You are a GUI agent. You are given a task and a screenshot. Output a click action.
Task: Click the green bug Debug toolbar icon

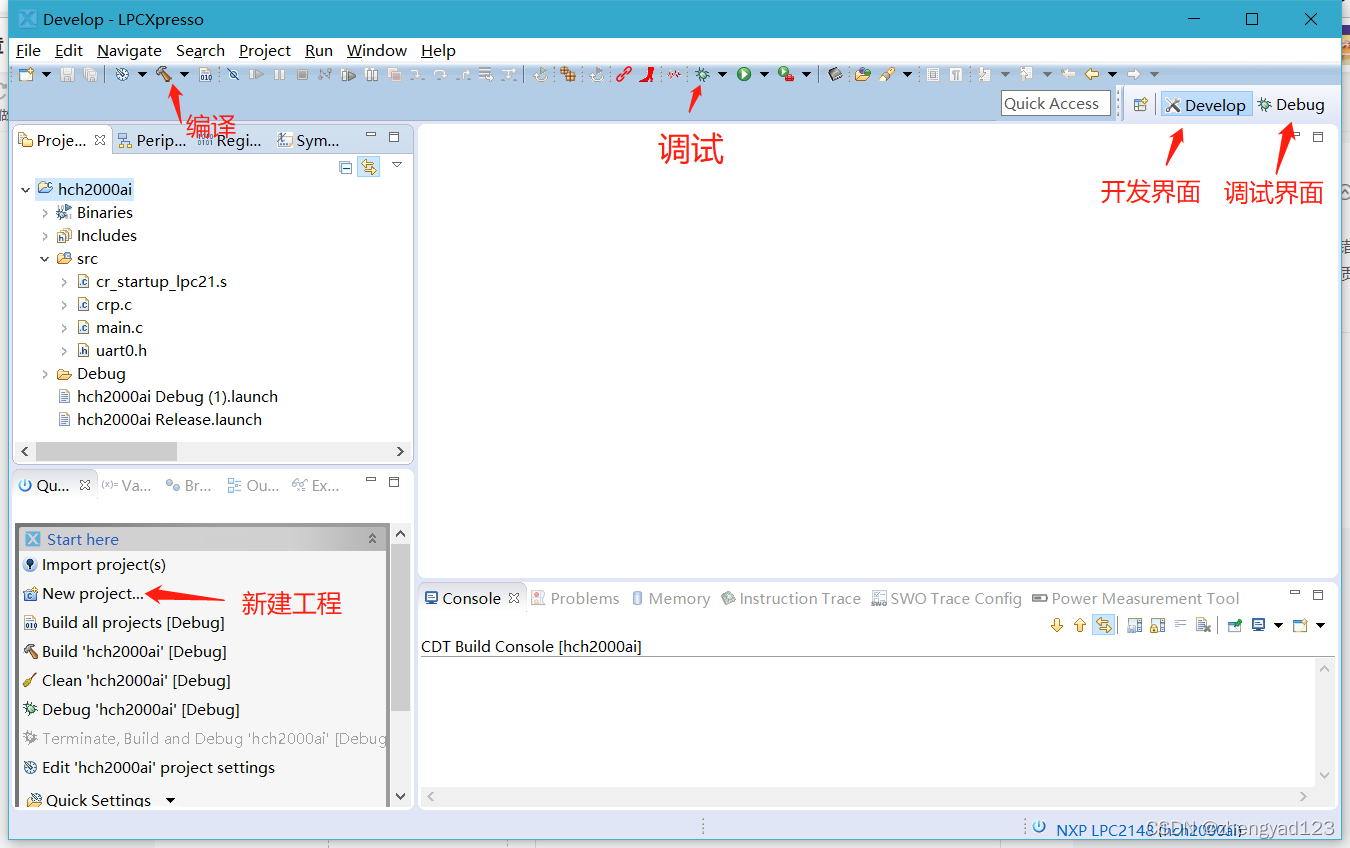click(703, 74)
